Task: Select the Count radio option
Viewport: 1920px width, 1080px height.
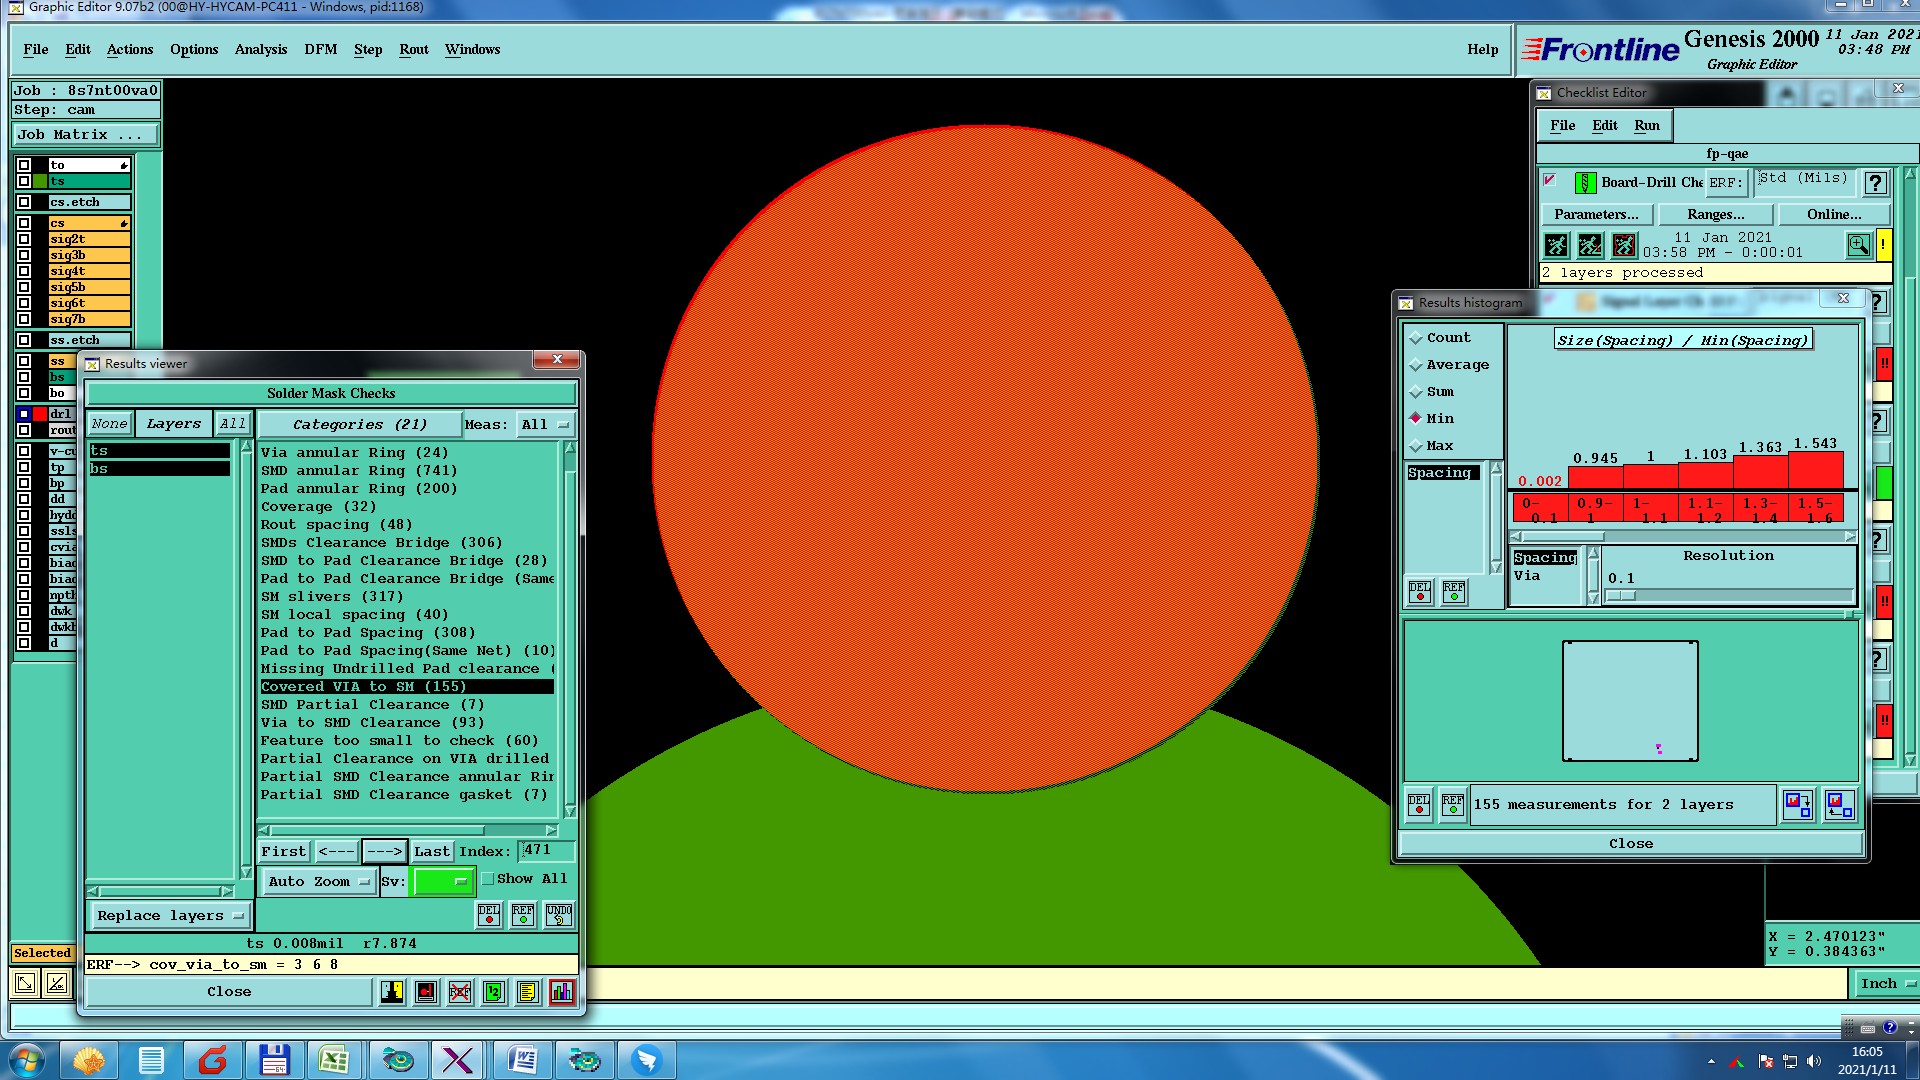Action: click(x=1416, y=339)
